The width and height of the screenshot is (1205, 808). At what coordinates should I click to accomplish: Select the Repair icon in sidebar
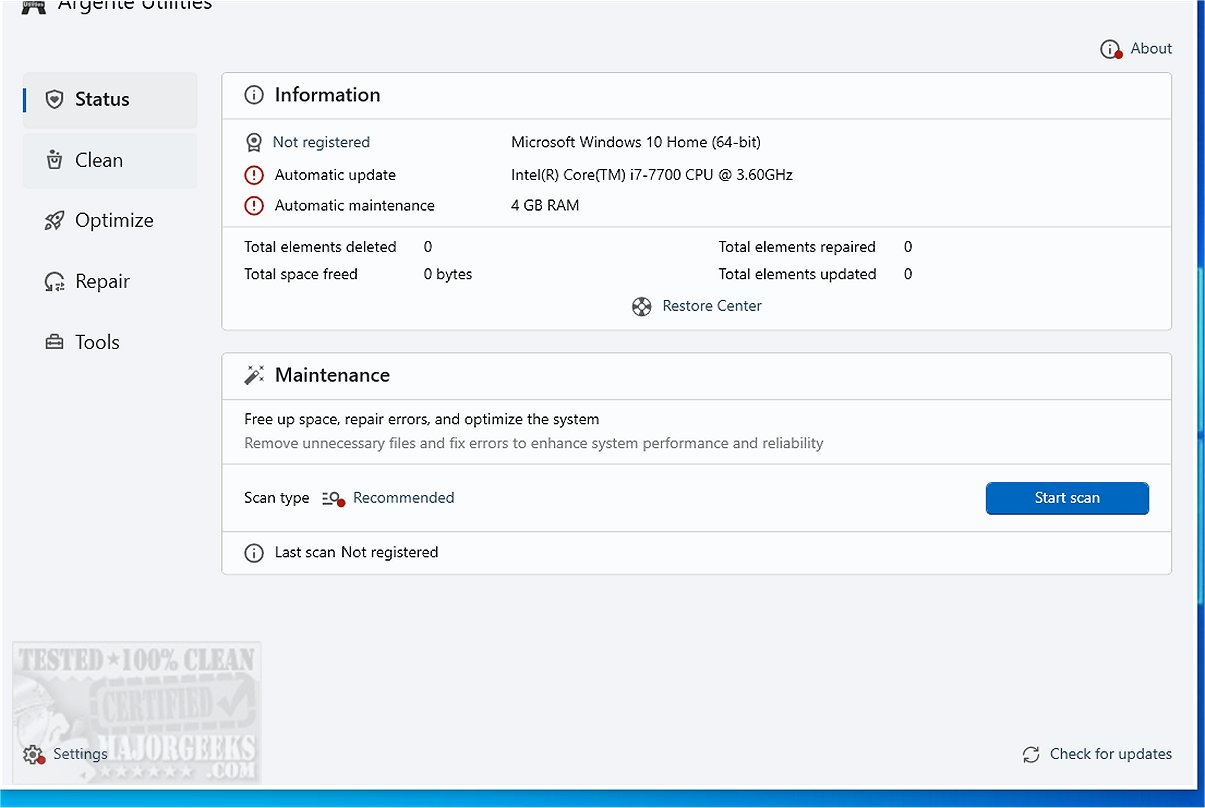click(x=55, y=282)
